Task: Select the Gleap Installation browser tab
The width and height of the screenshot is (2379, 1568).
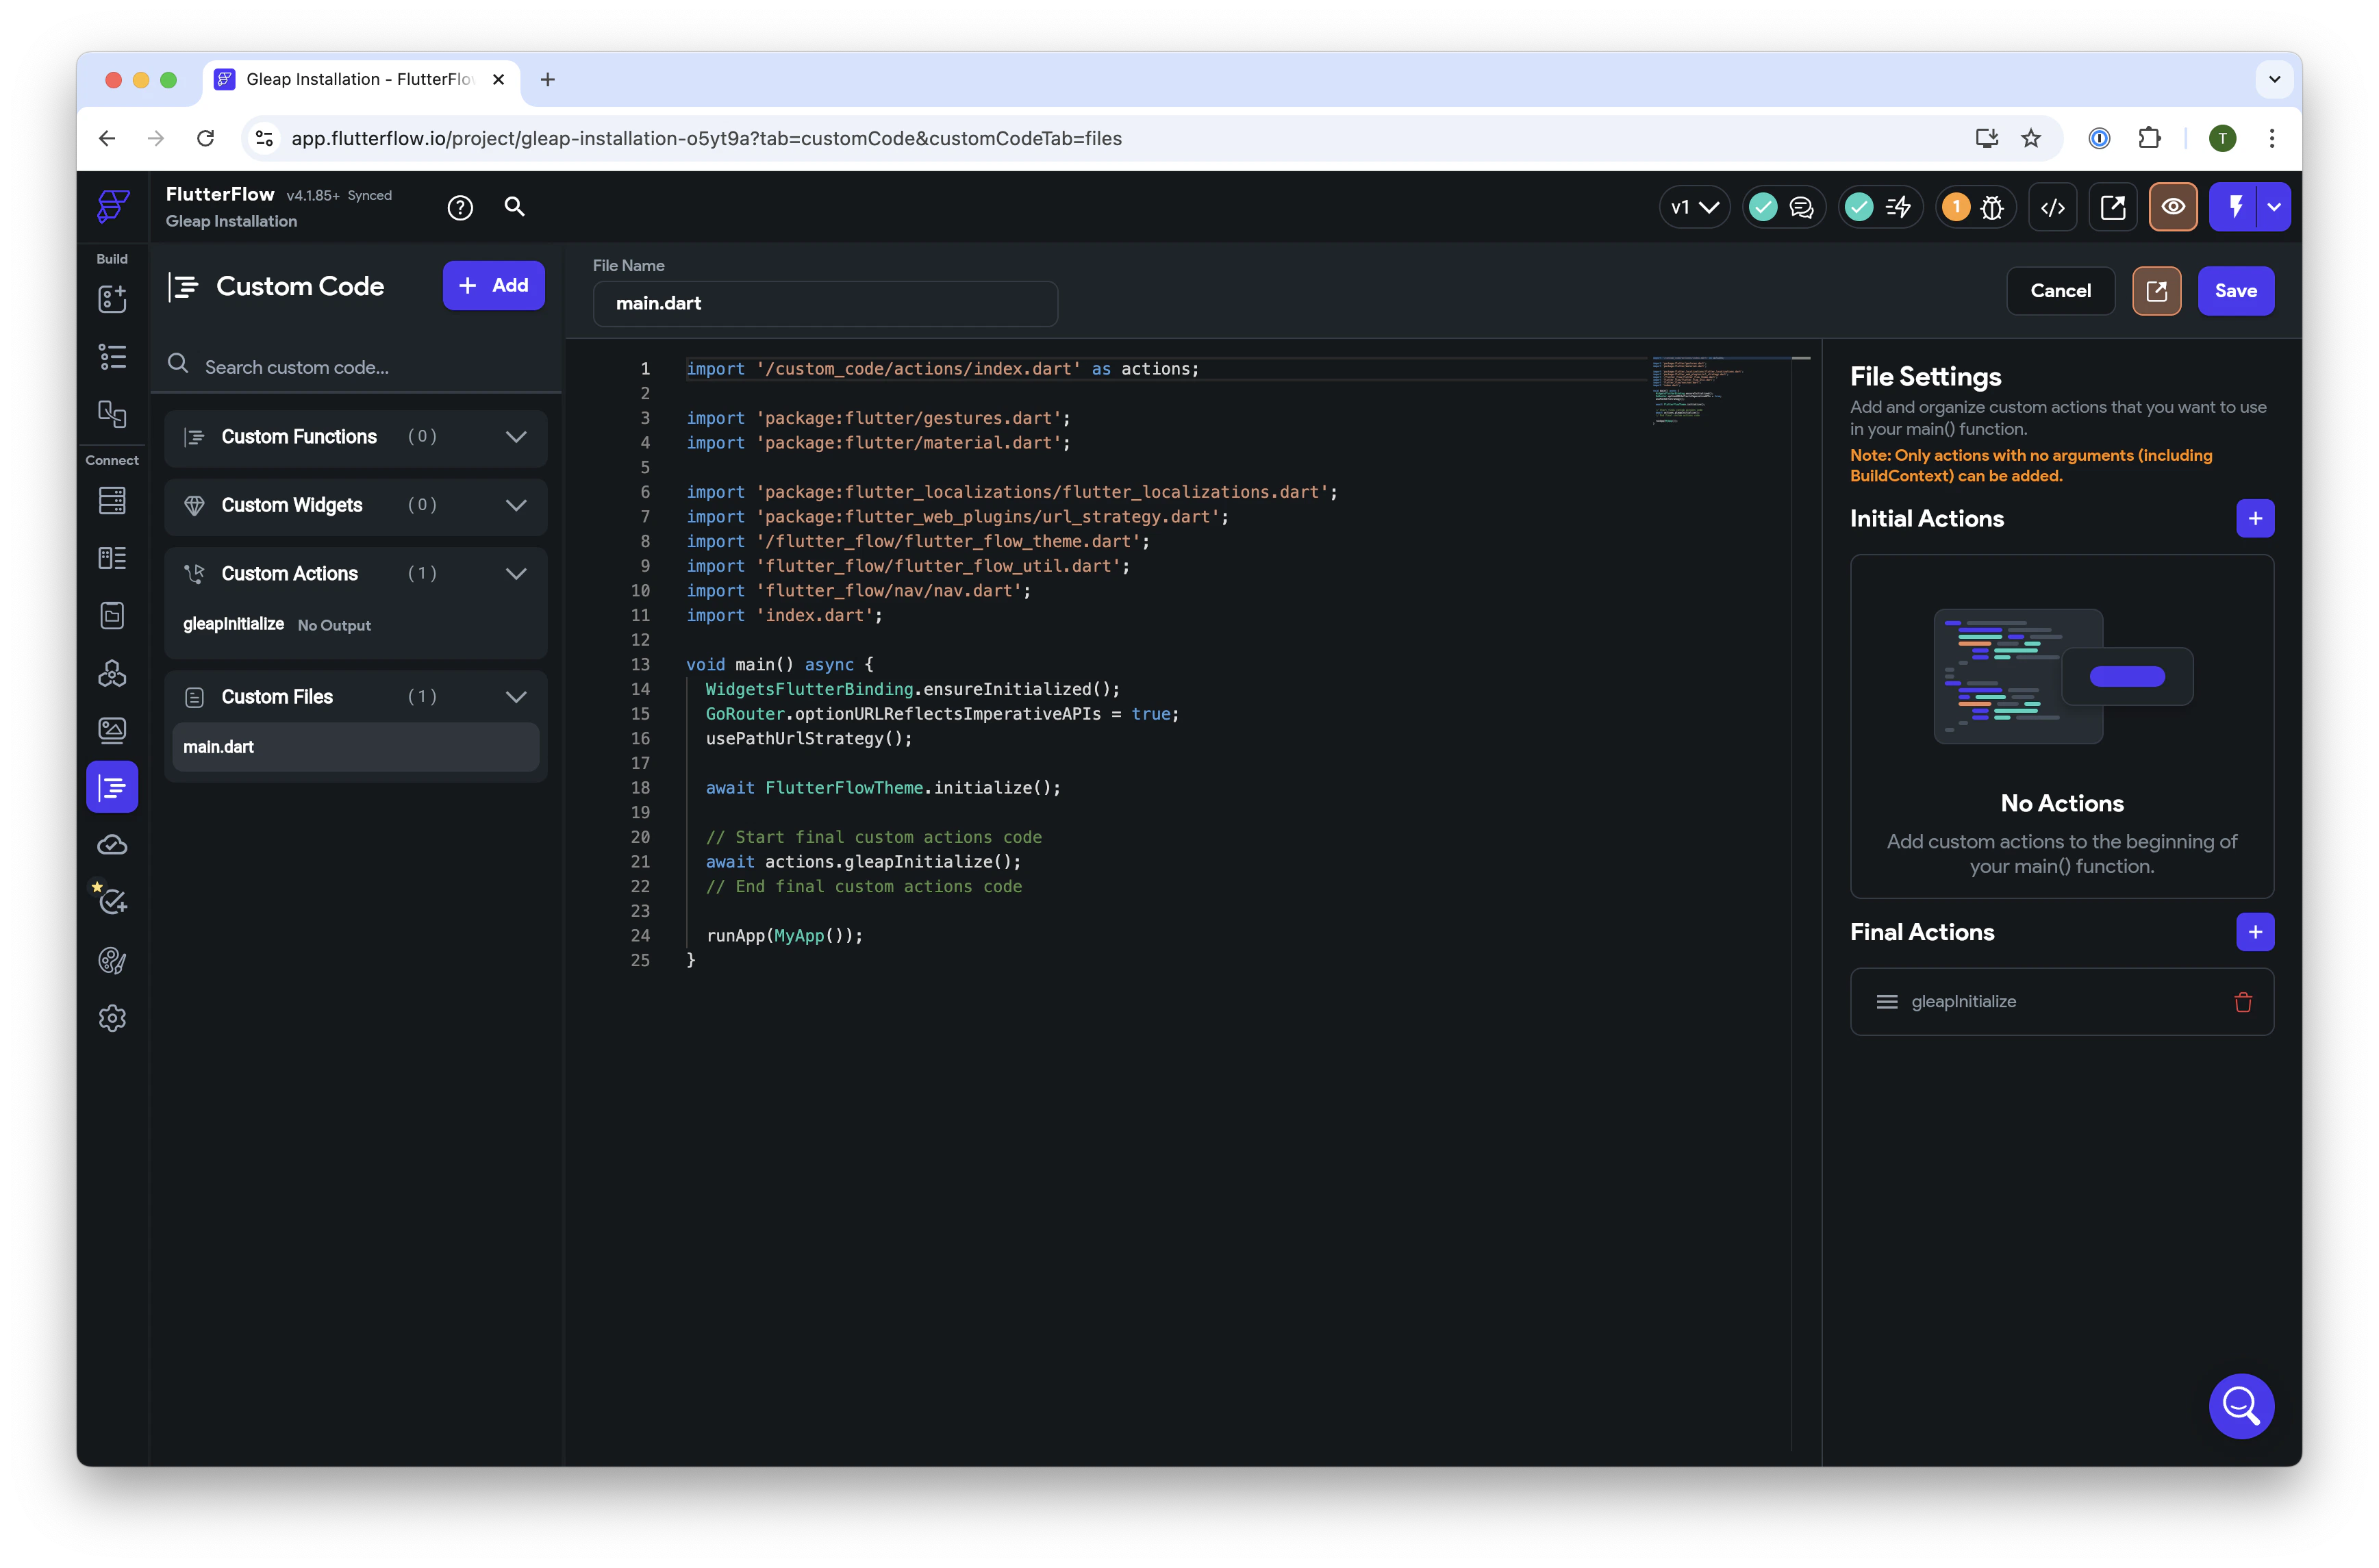Action: click(360, 79)
